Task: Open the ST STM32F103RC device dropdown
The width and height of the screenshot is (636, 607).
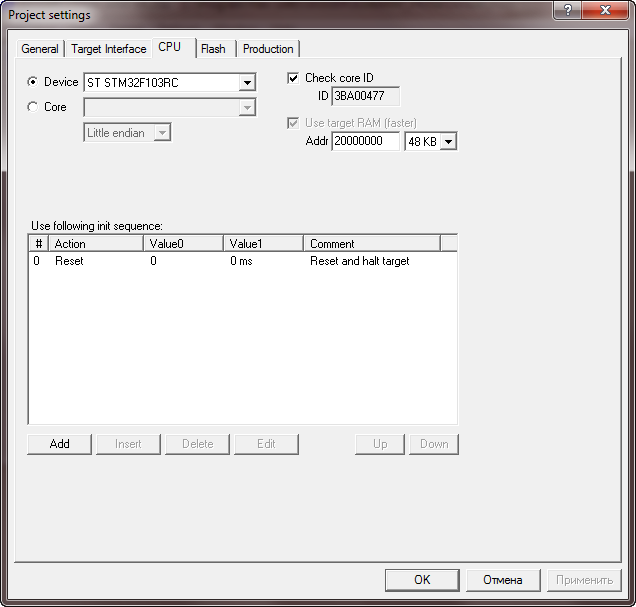Action: 247,83
